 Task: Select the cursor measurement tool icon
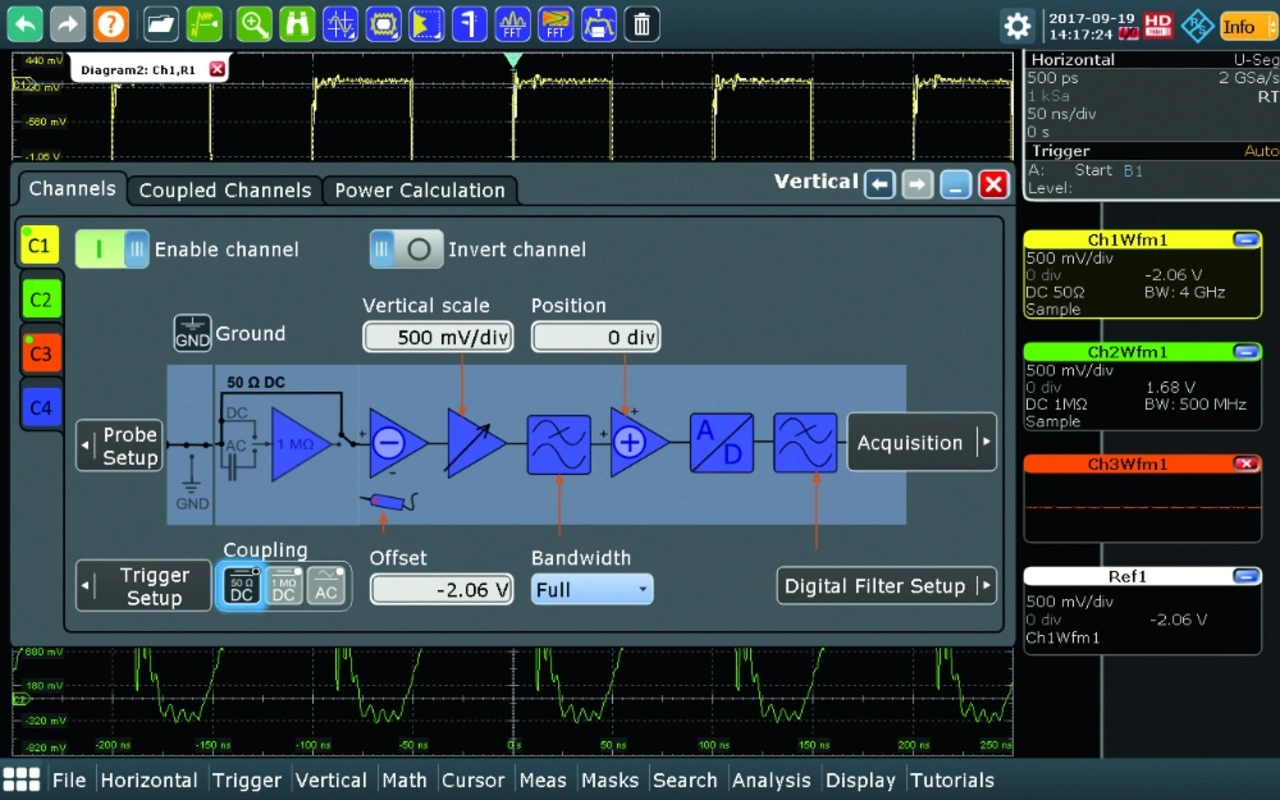point(340,24)
